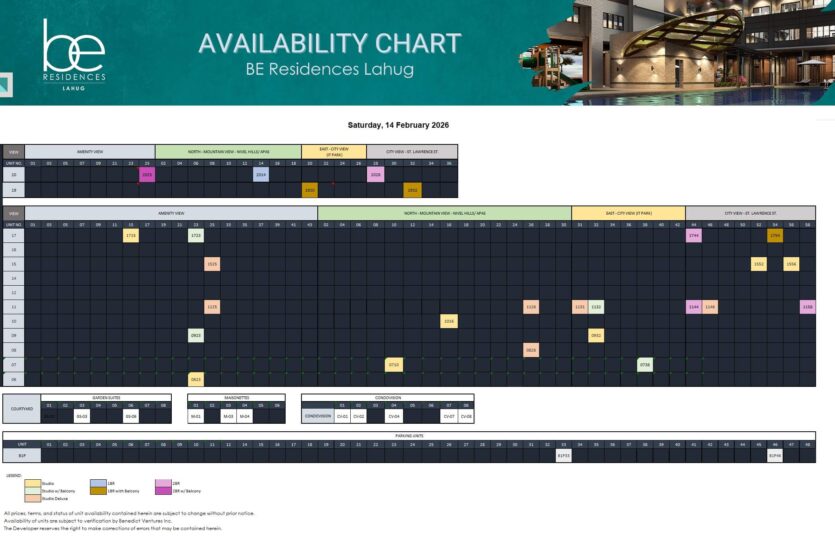Select maisonette M-01

click(196, 416)
